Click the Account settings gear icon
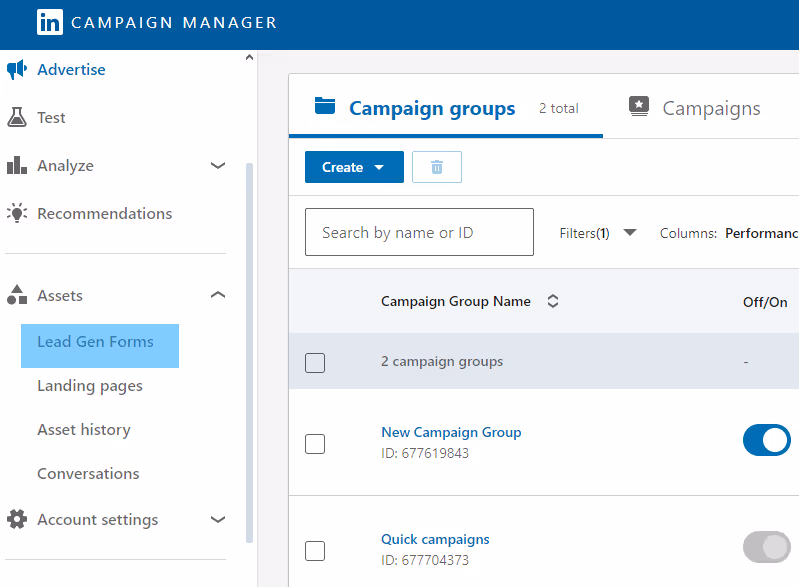The image size is (799, 587). point(17,519)
